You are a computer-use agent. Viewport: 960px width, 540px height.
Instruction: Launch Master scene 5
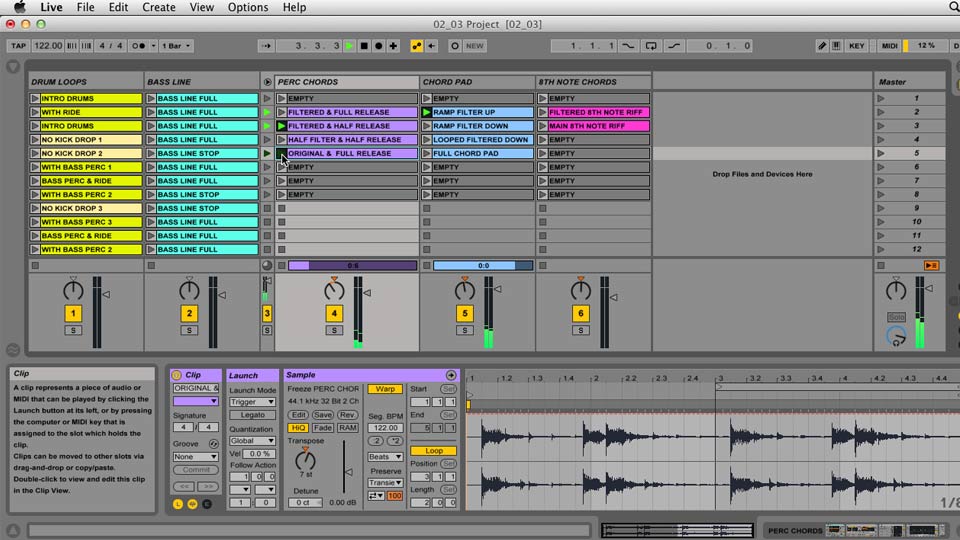click(x=881, y=154)
